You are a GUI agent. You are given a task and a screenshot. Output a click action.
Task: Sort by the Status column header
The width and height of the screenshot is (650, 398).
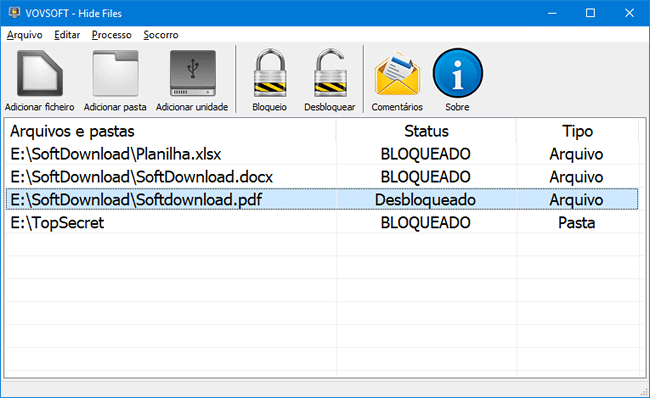coord(427,131)
